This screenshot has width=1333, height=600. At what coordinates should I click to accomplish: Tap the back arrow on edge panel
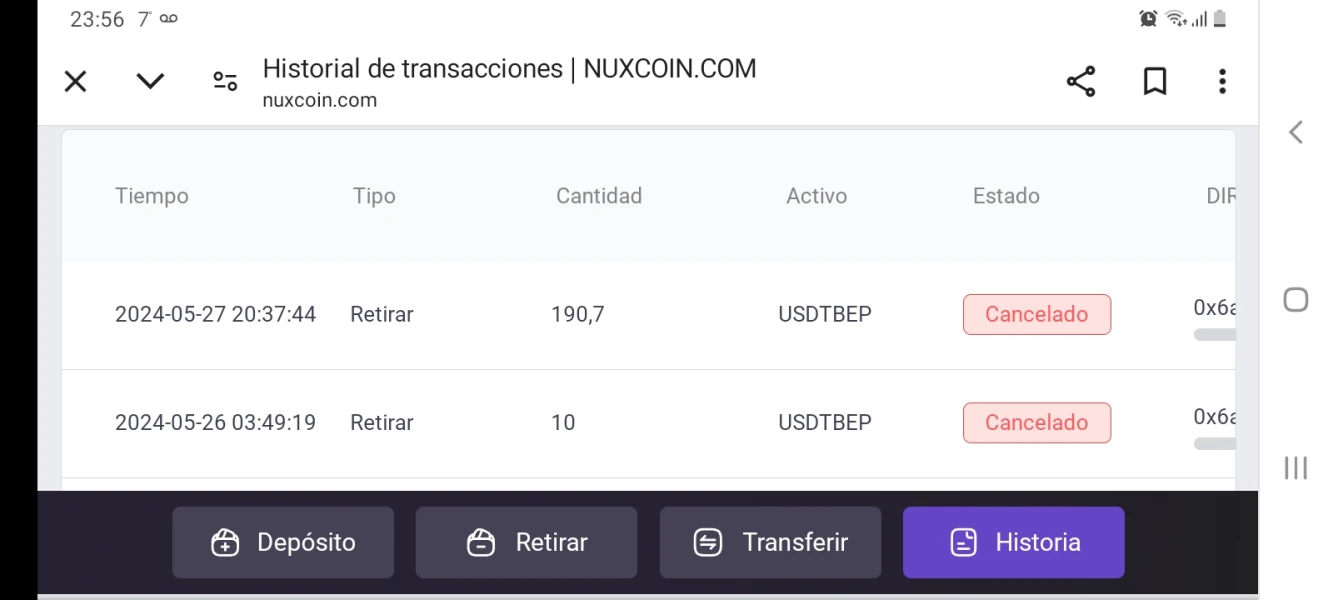[1297, 131]
